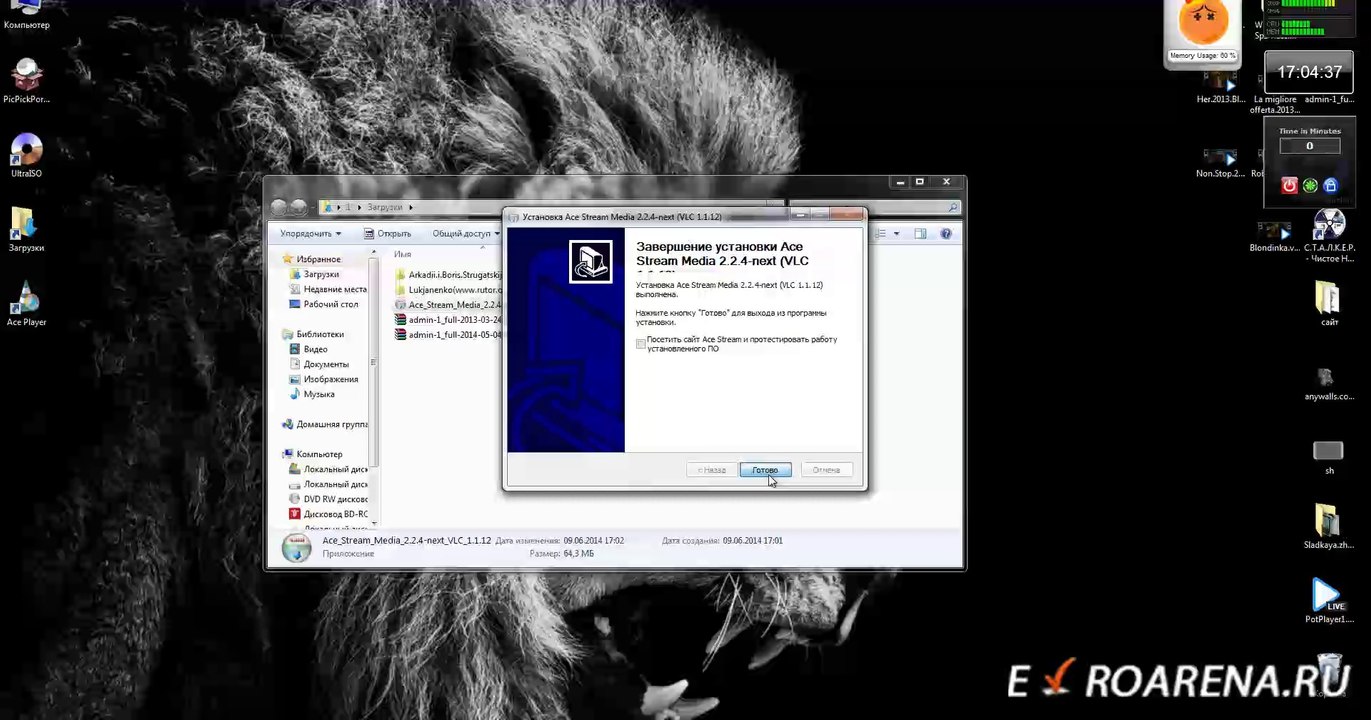
Task: Open the view options dropdown arrow in Explorer
Action: pos(896,234)
